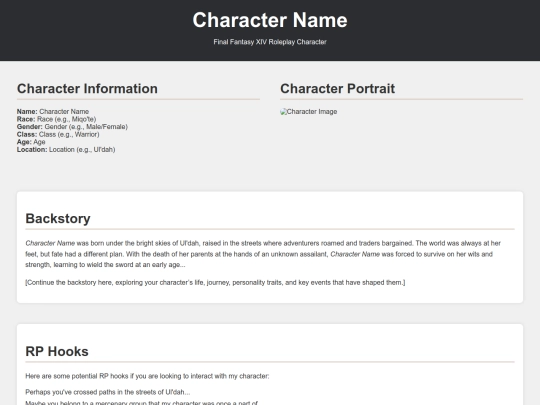Click the 'Class: Class (e.g., Warrior)' line
Image resolution: width=540 pixels, height=405 pixels.
click(58, 134)
